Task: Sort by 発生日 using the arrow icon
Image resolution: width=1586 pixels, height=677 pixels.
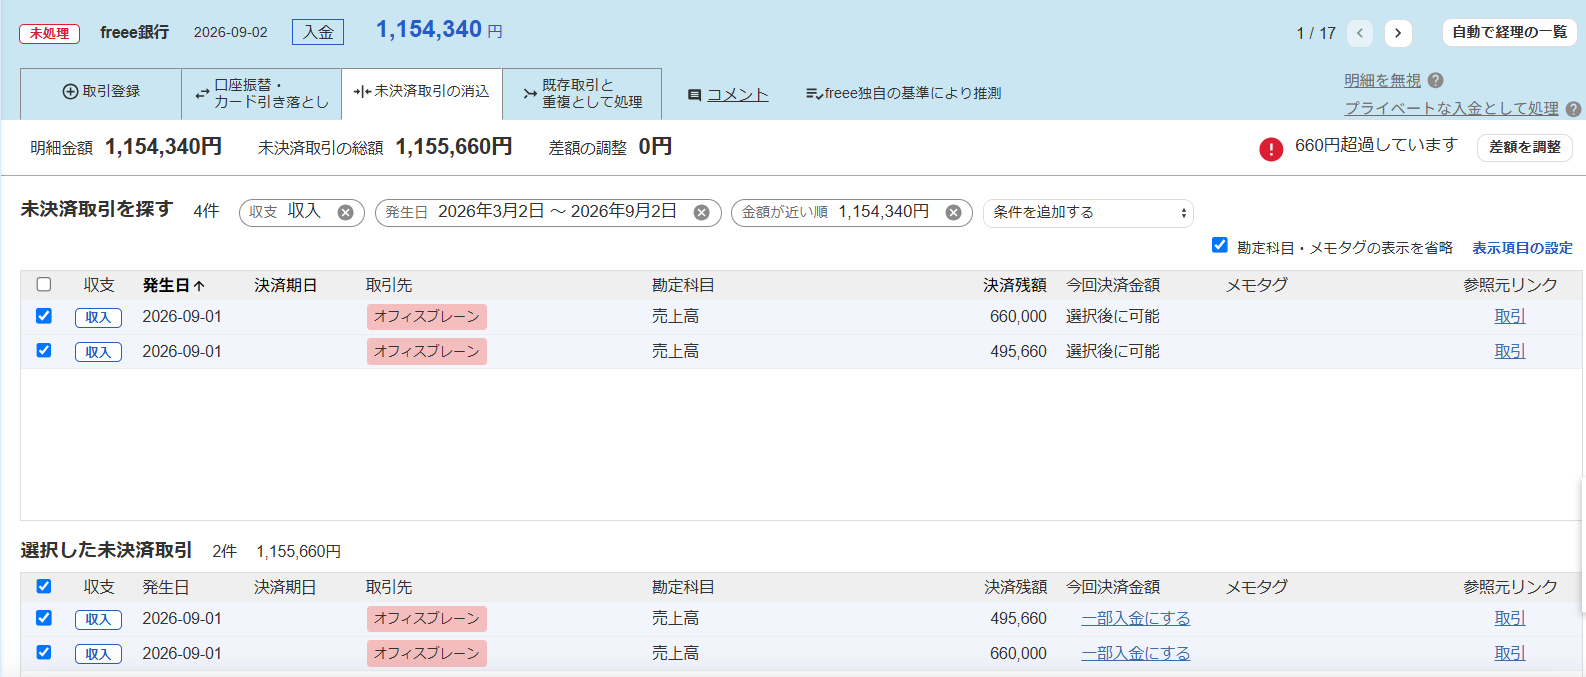Action: [x=199, y=286]
